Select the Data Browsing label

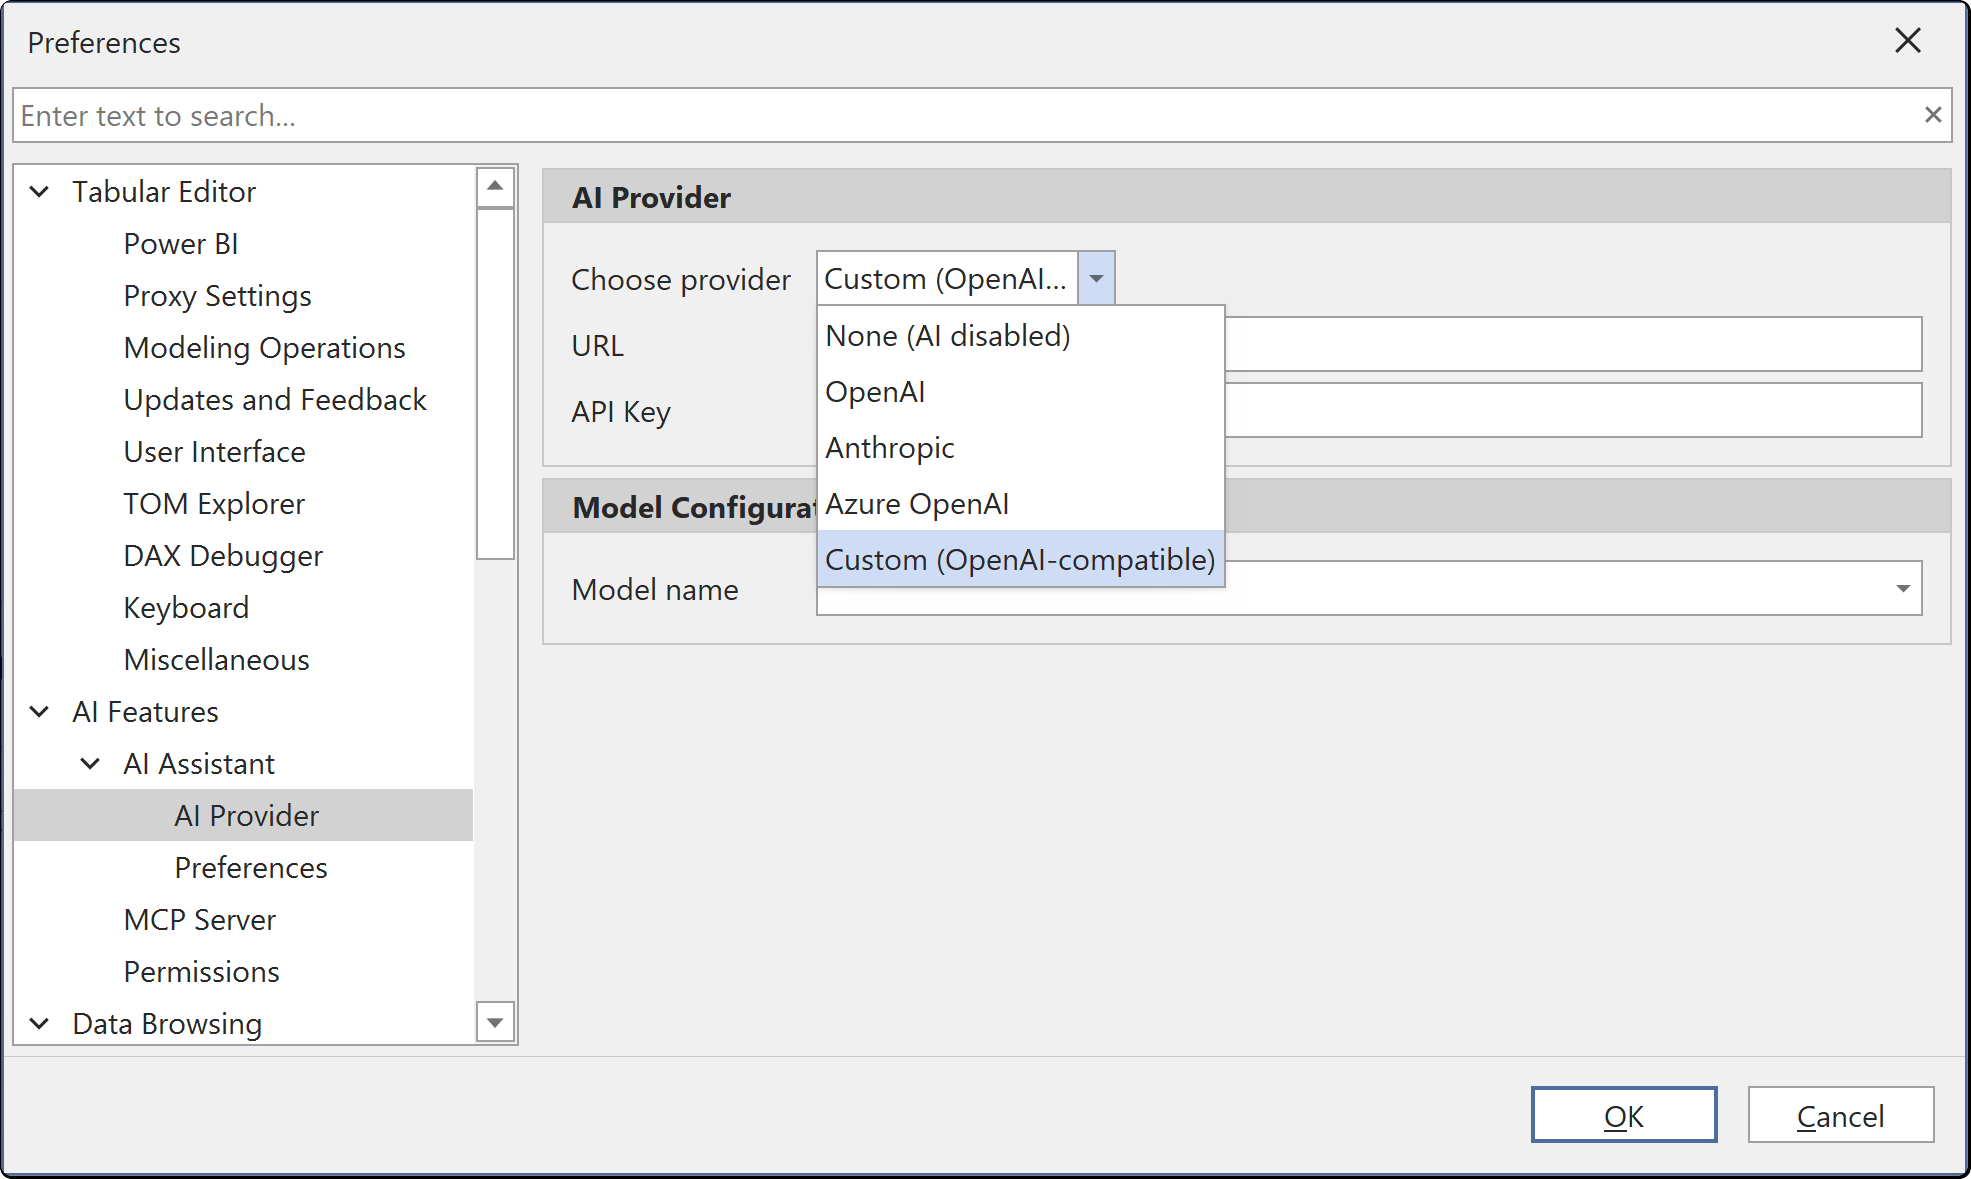(x=167, y=1023)
